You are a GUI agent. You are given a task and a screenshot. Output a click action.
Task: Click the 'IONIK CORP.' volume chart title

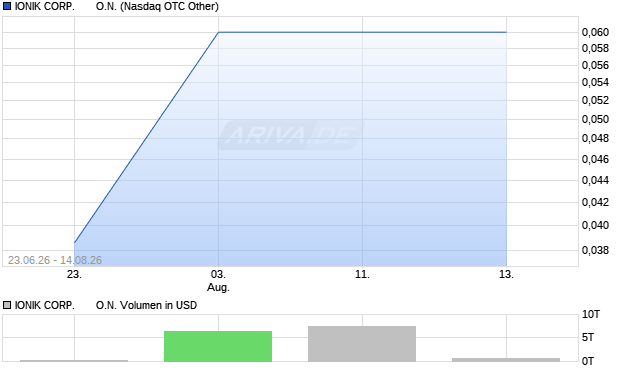pyautogui.click(x=45, y=305)
